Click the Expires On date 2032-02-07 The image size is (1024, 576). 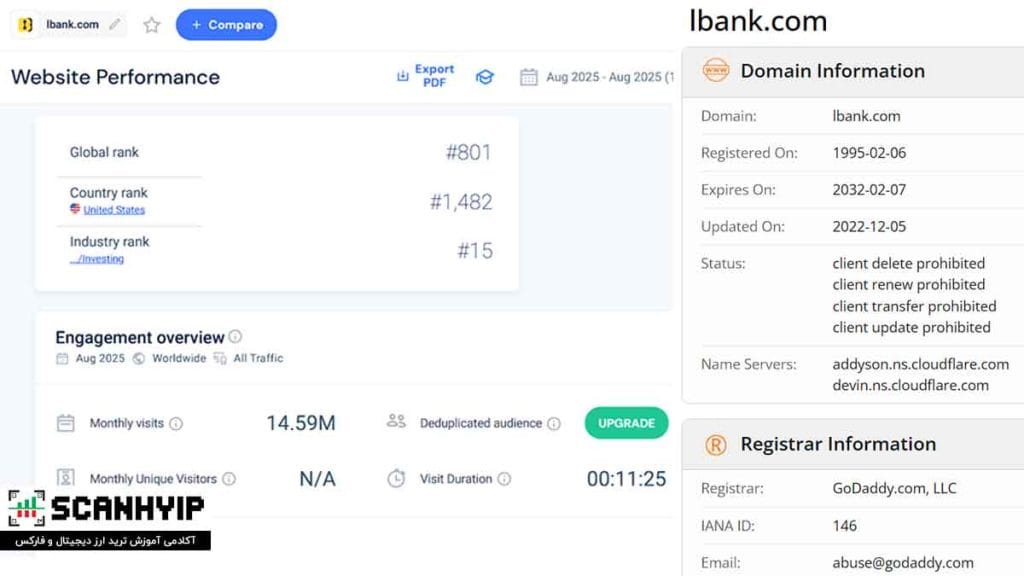pos(869,189)
